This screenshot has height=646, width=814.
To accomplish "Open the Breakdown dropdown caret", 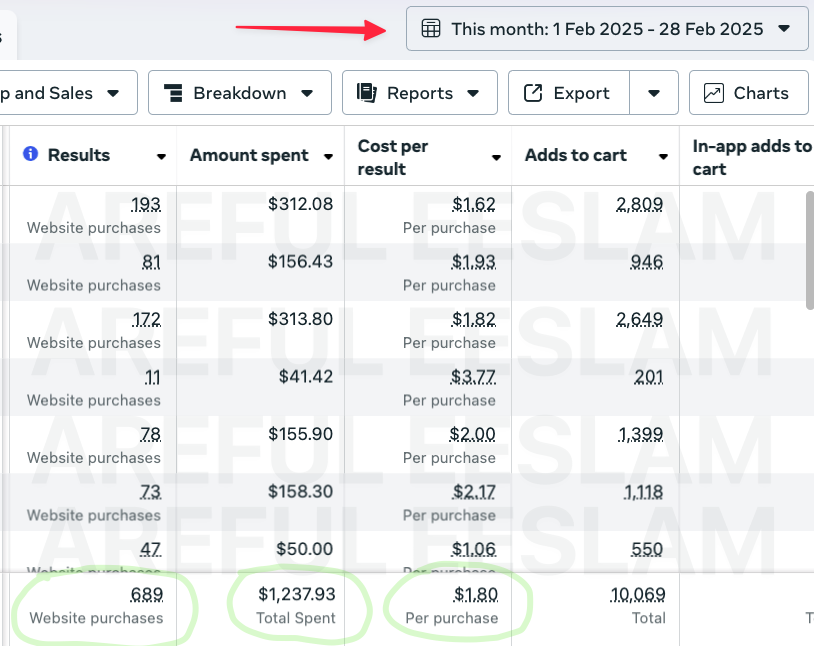I will [308, 93].
